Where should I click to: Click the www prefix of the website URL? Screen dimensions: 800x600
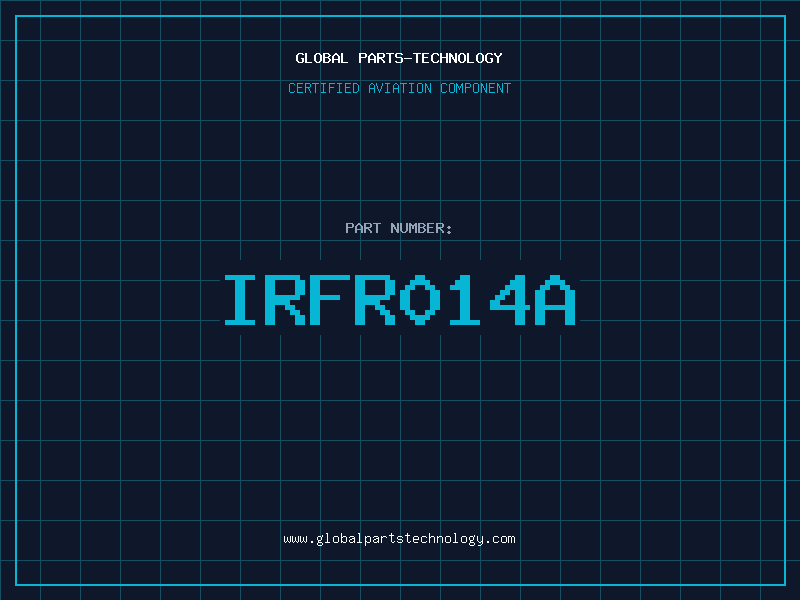295,539
